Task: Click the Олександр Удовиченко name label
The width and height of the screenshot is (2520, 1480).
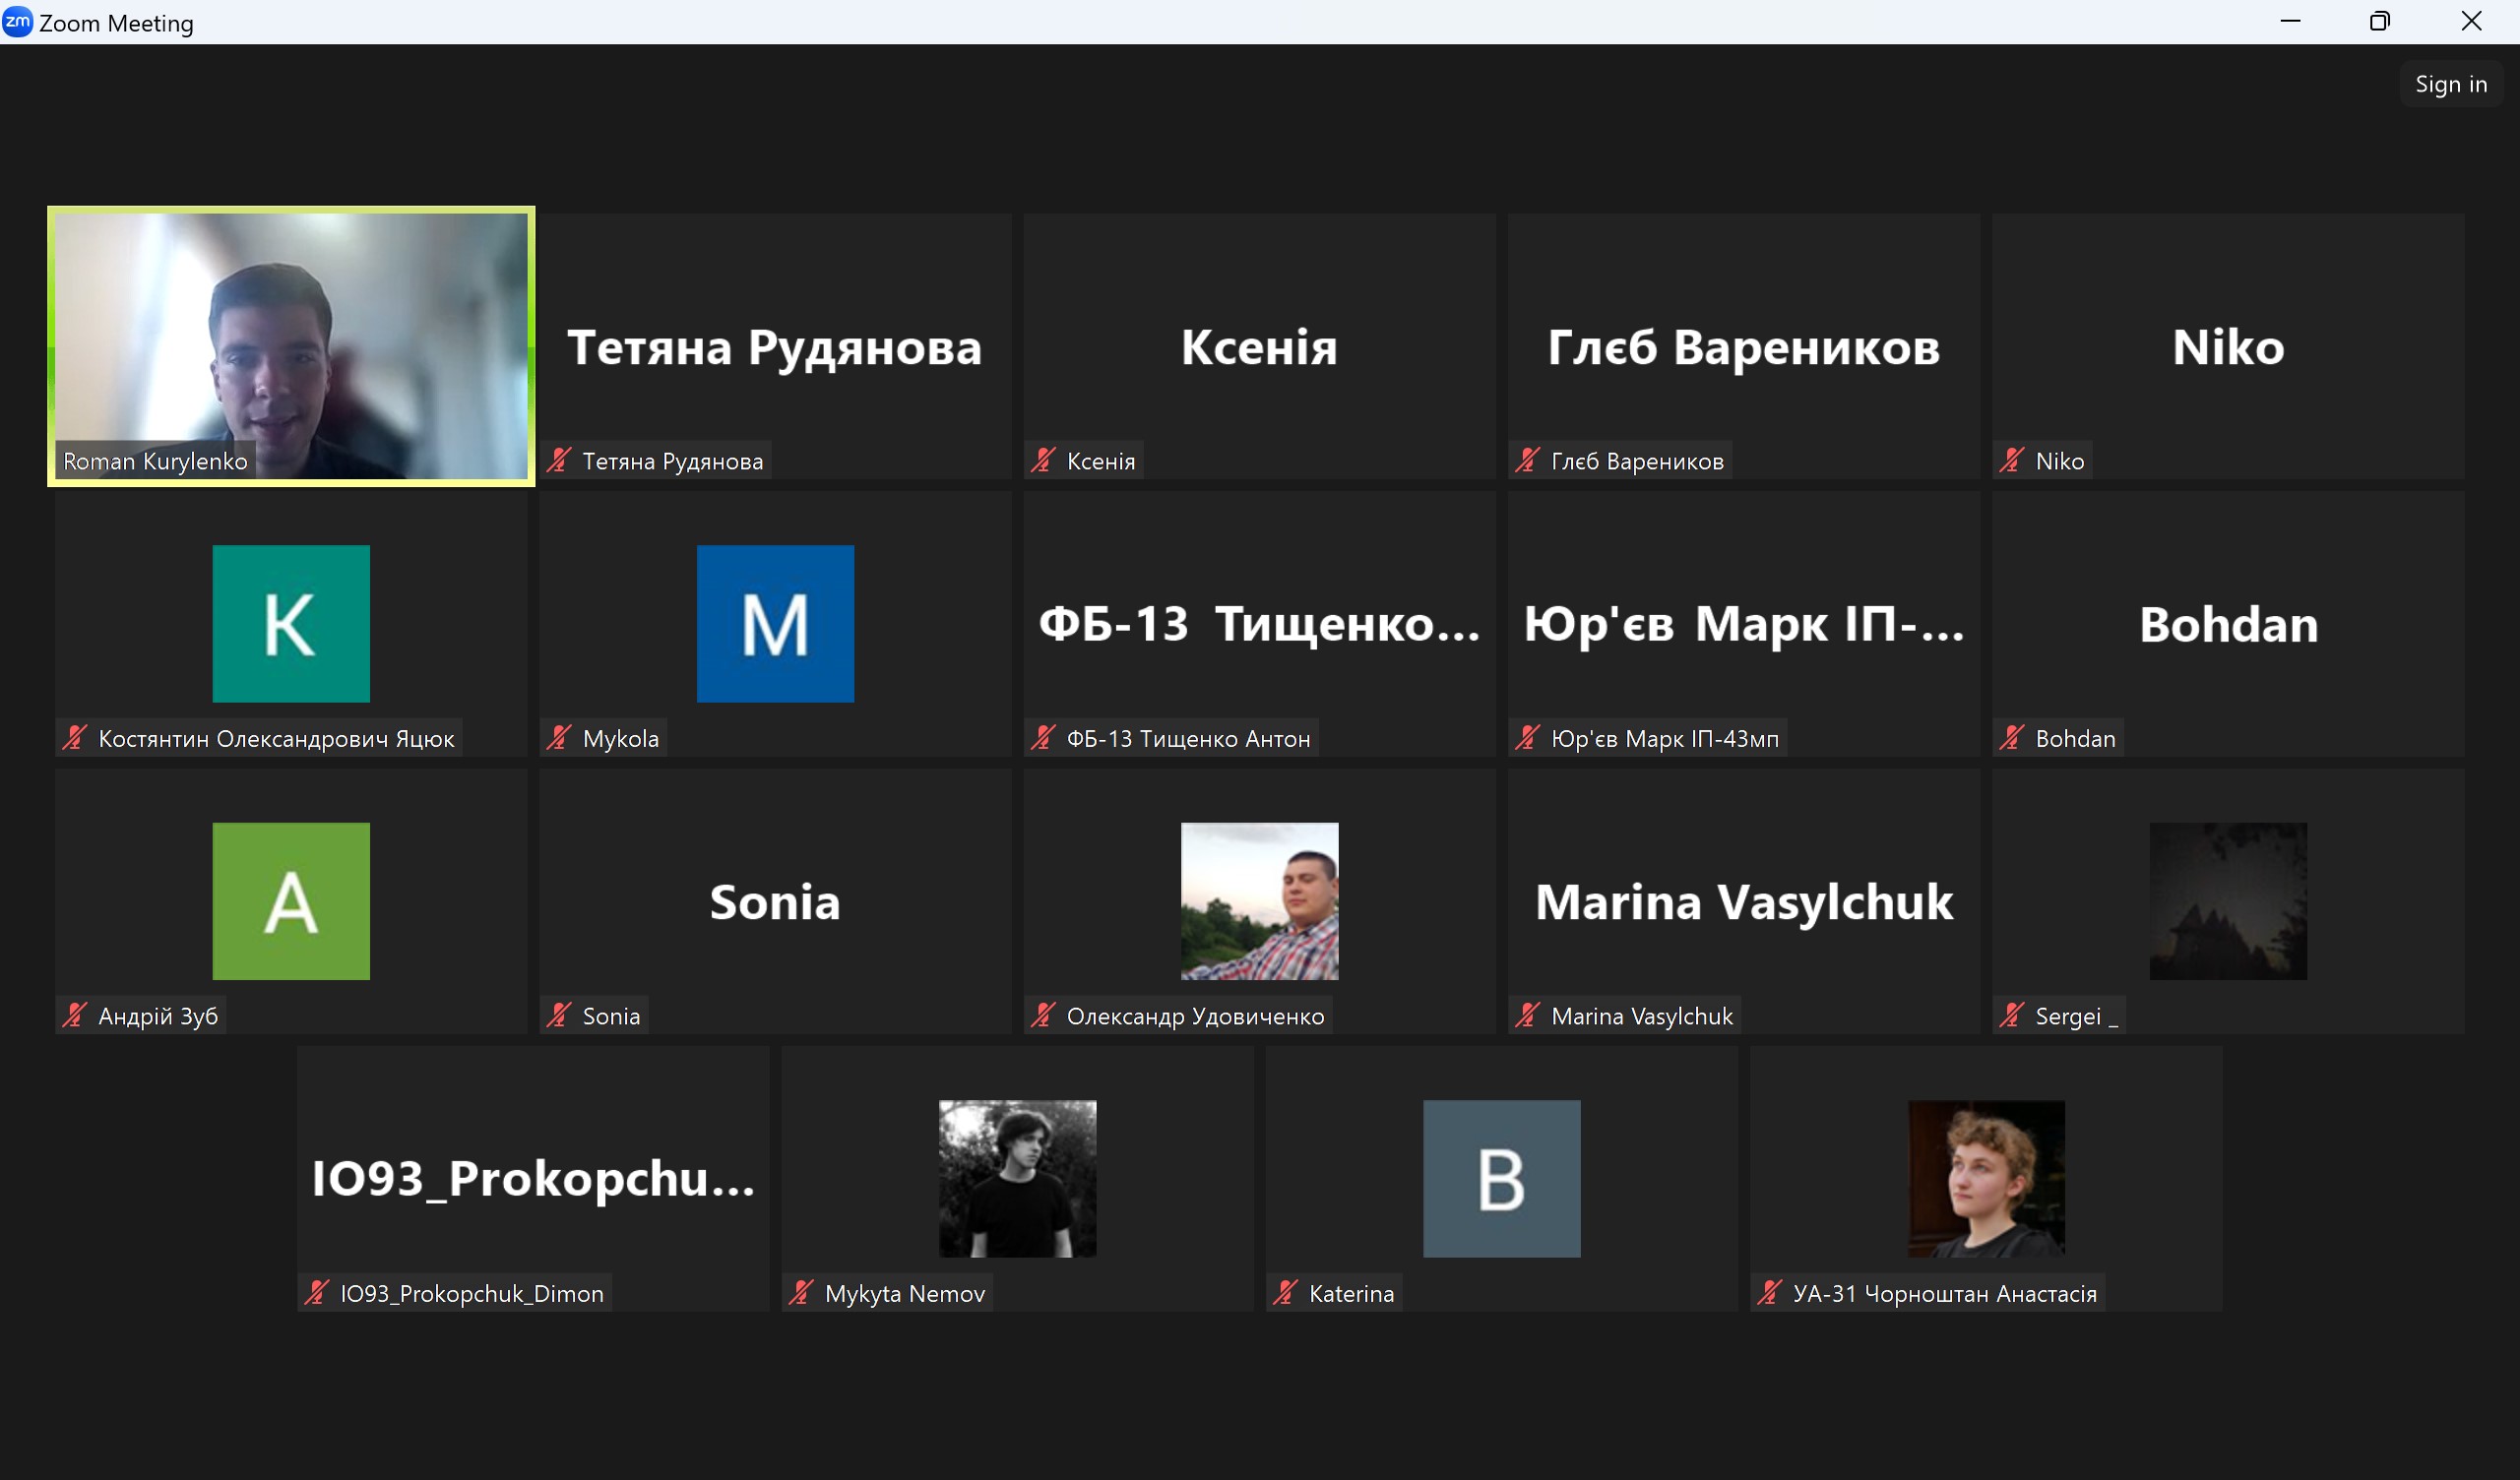Action: click(x=1195, y=1015)
